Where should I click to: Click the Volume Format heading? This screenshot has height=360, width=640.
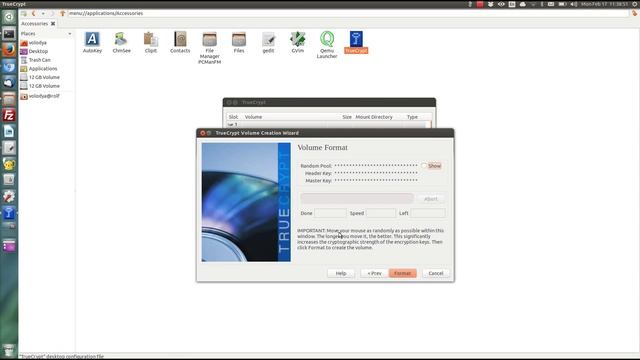[322, 147]
